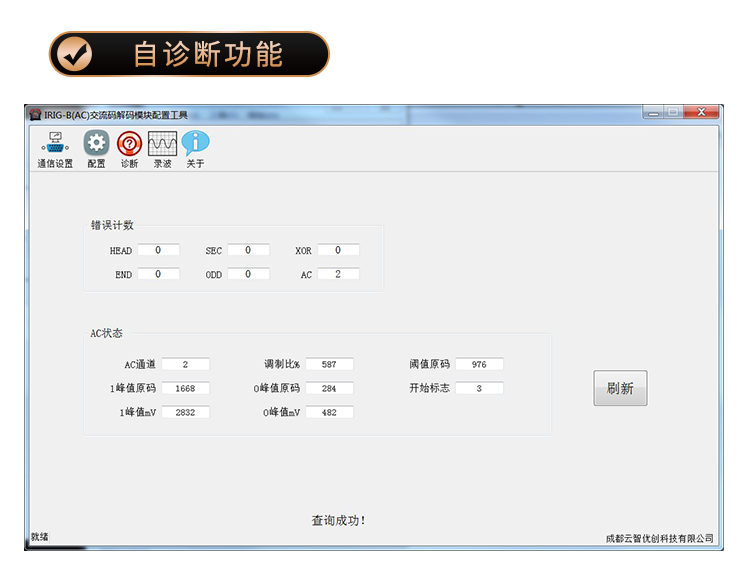Click the window title IRIG-B(AC)交流码解码模块配置工具
The image size is (750, 582).
[116, 115]
